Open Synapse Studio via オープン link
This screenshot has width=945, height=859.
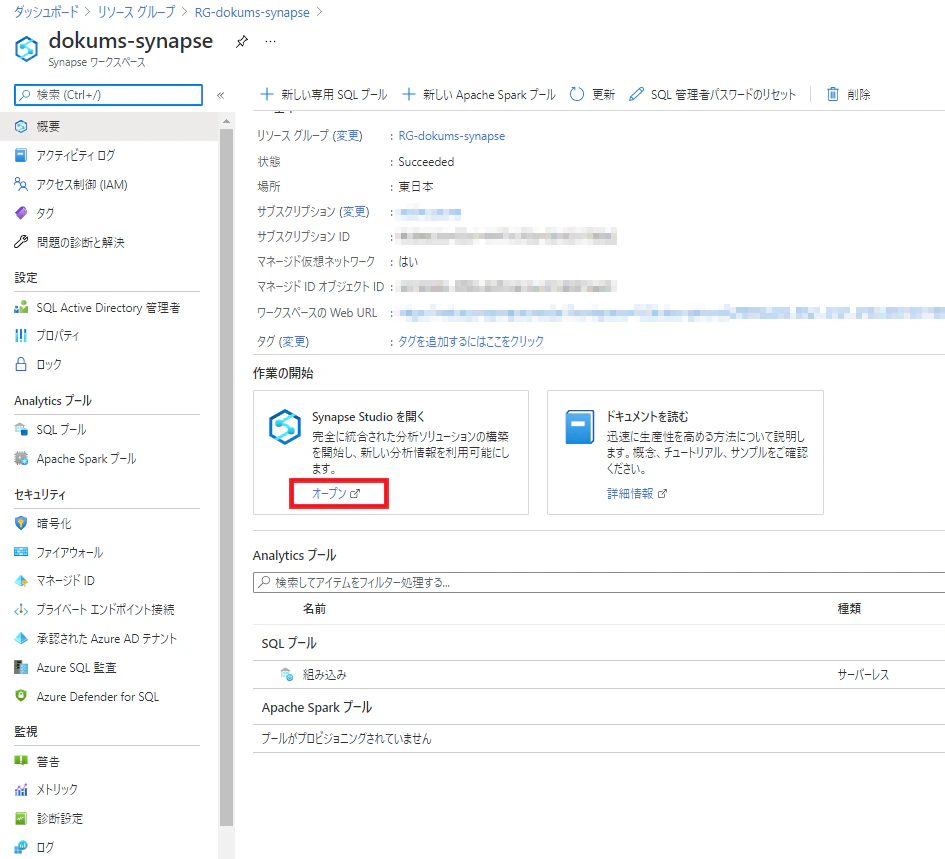point(336,493)
